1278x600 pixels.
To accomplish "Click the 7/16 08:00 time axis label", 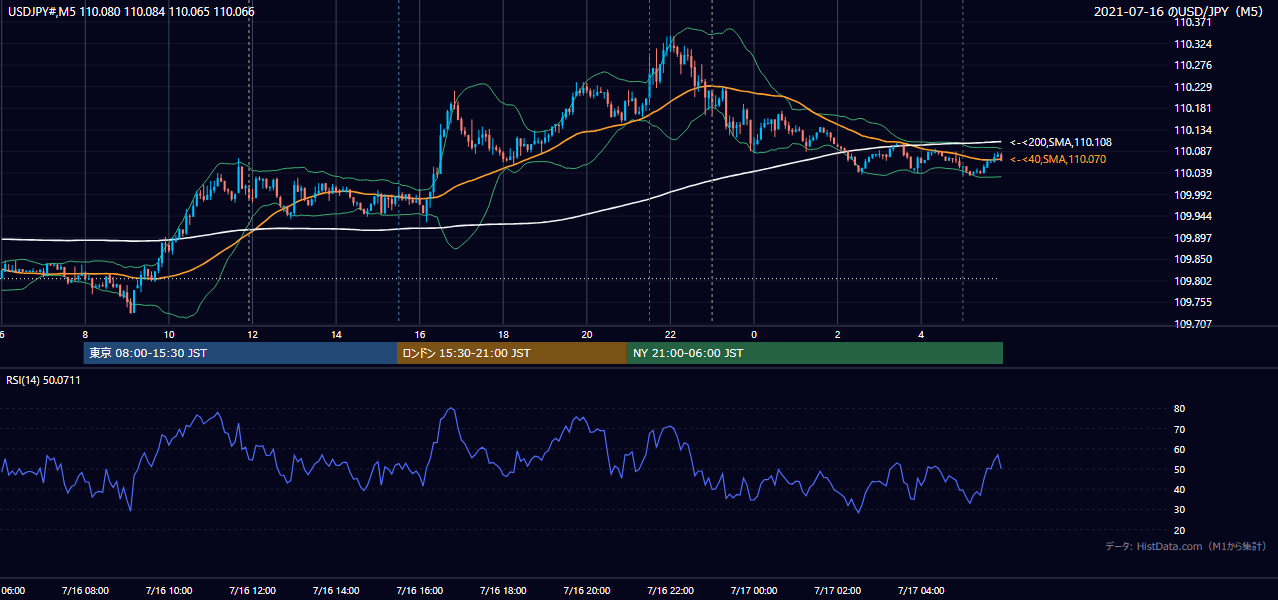I will pyautogui.click(x=85, y=590).
